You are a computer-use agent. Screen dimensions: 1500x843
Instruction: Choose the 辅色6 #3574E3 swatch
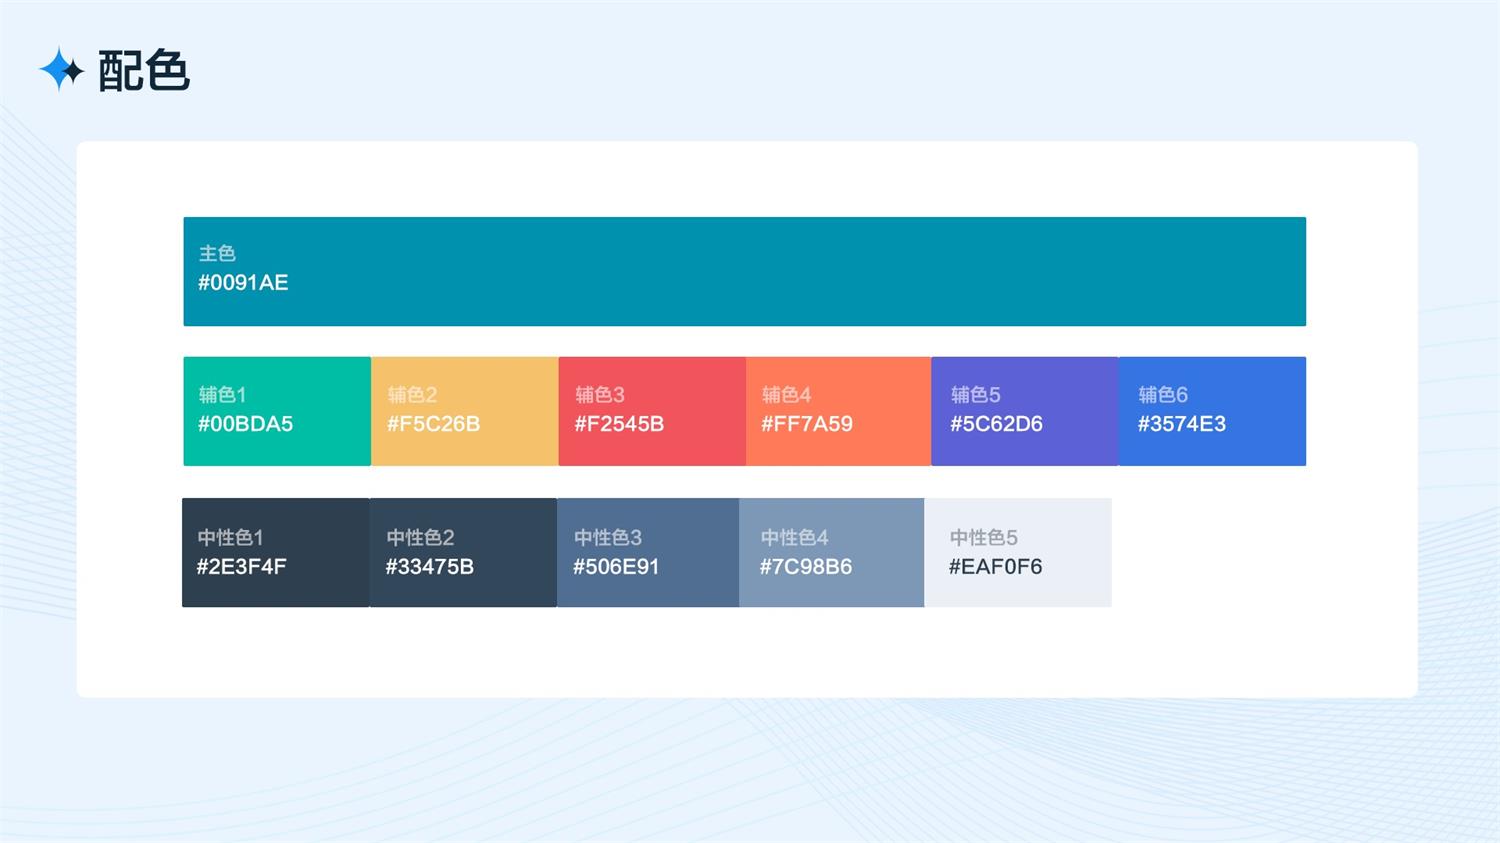pyautogui.click(x=1212, y=411)
